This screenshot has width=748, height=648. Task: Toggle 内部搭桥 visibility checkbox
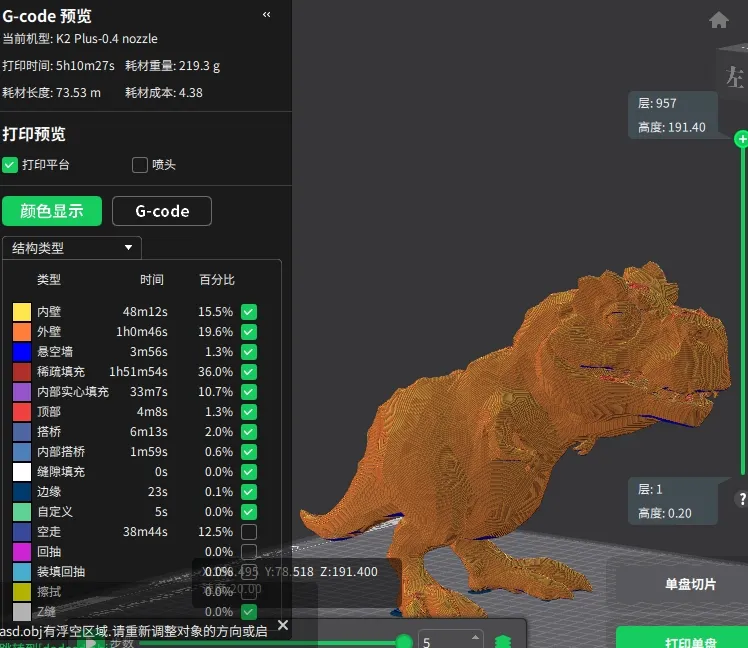tap(249, 452)
